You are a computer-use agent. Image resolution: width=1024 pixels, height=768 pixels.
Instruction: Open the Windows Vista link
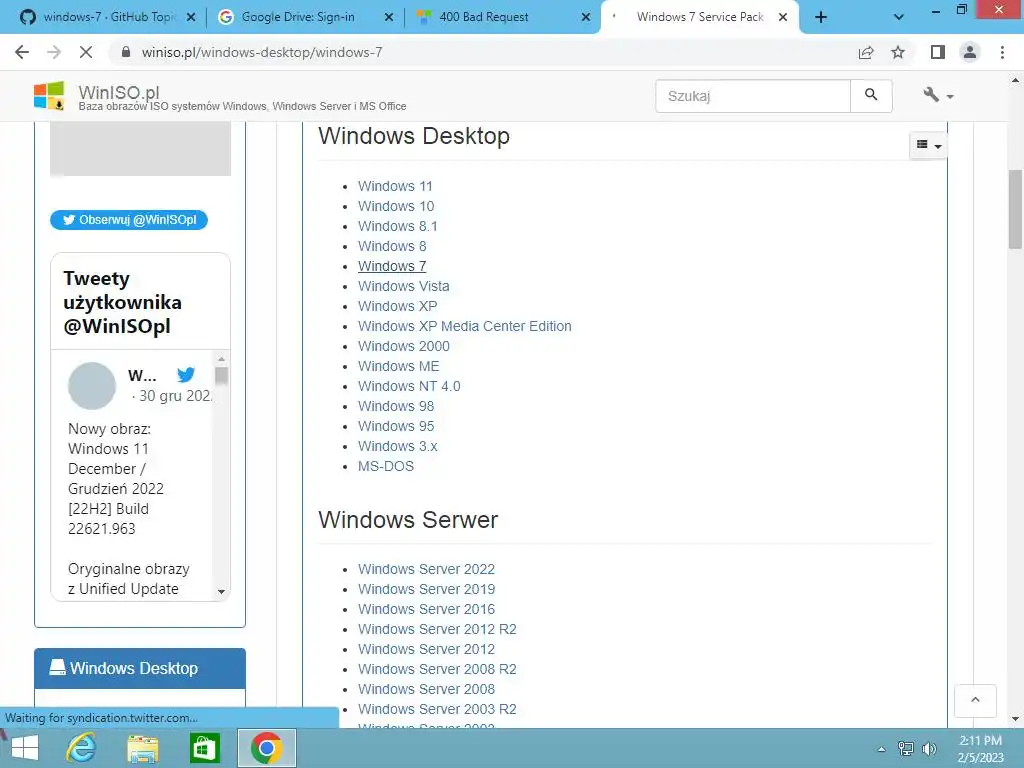pyautogui.click(x=404, y=286)
